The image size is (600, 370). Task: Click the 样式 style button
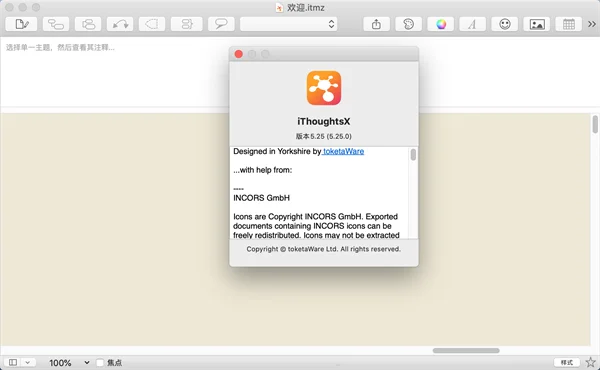[567, 362]
